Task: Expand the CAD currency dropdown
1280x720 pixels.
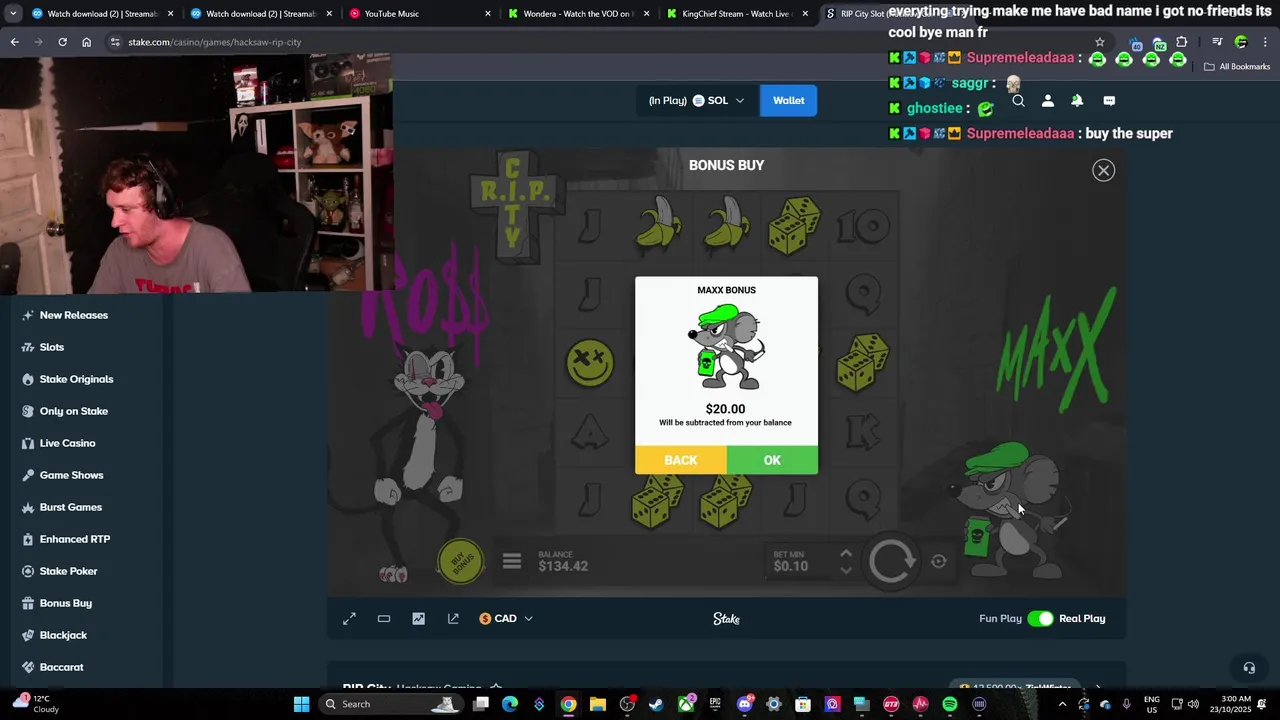Action: point(506,619)
